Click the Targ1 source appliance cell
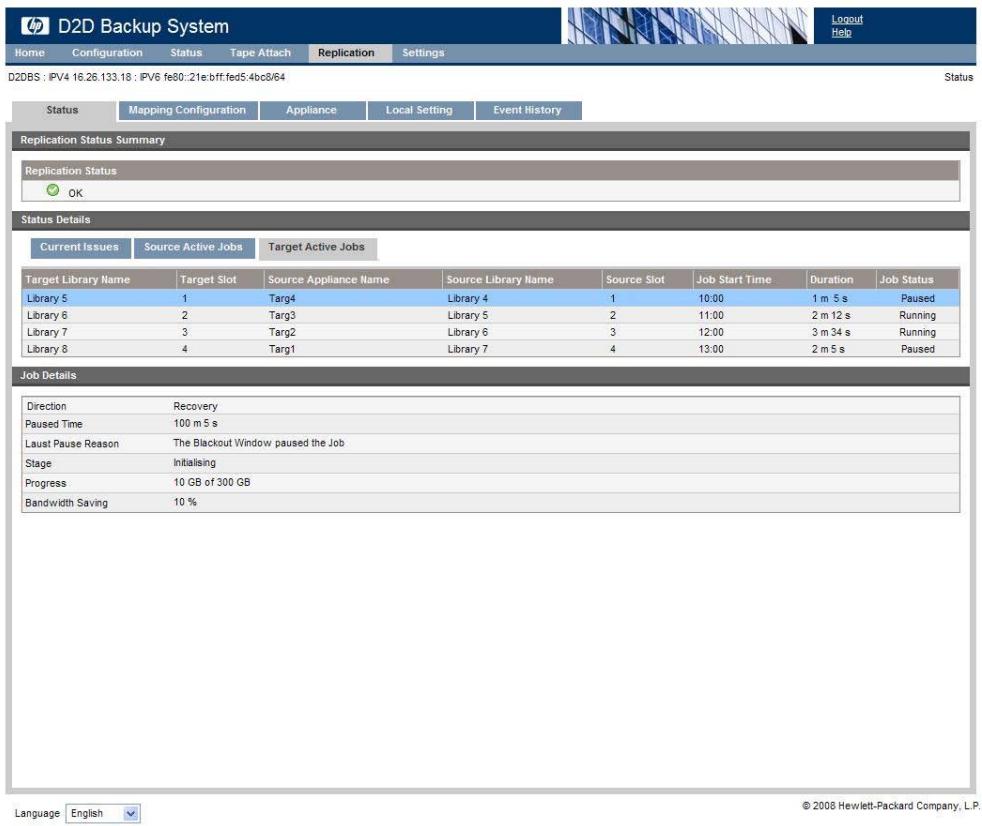 pos(282,349)
